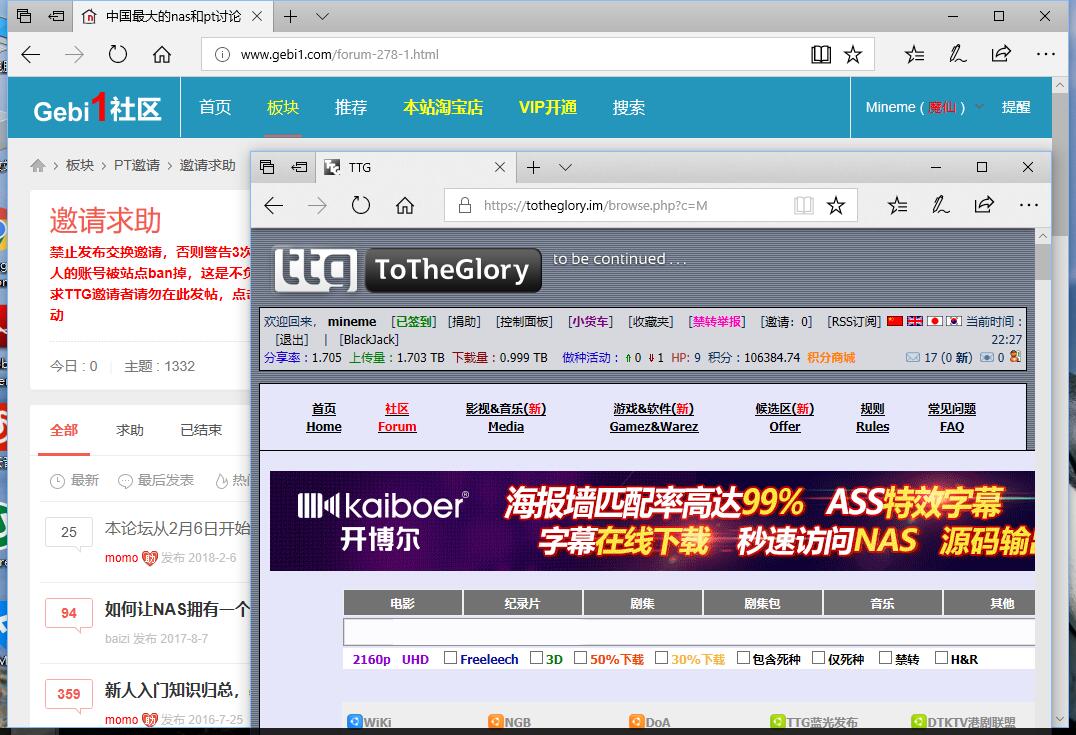This screenshot has width=1076, height=735.
Task: Go to home in TTG browser window
Action: point(405,205)
